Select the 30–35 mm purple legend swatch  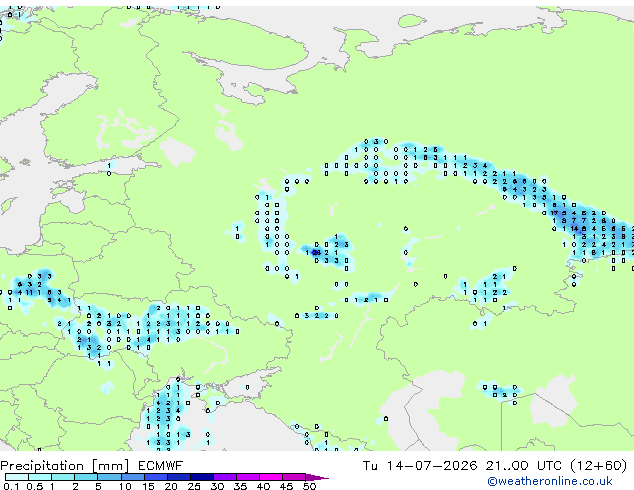(225, 477)
